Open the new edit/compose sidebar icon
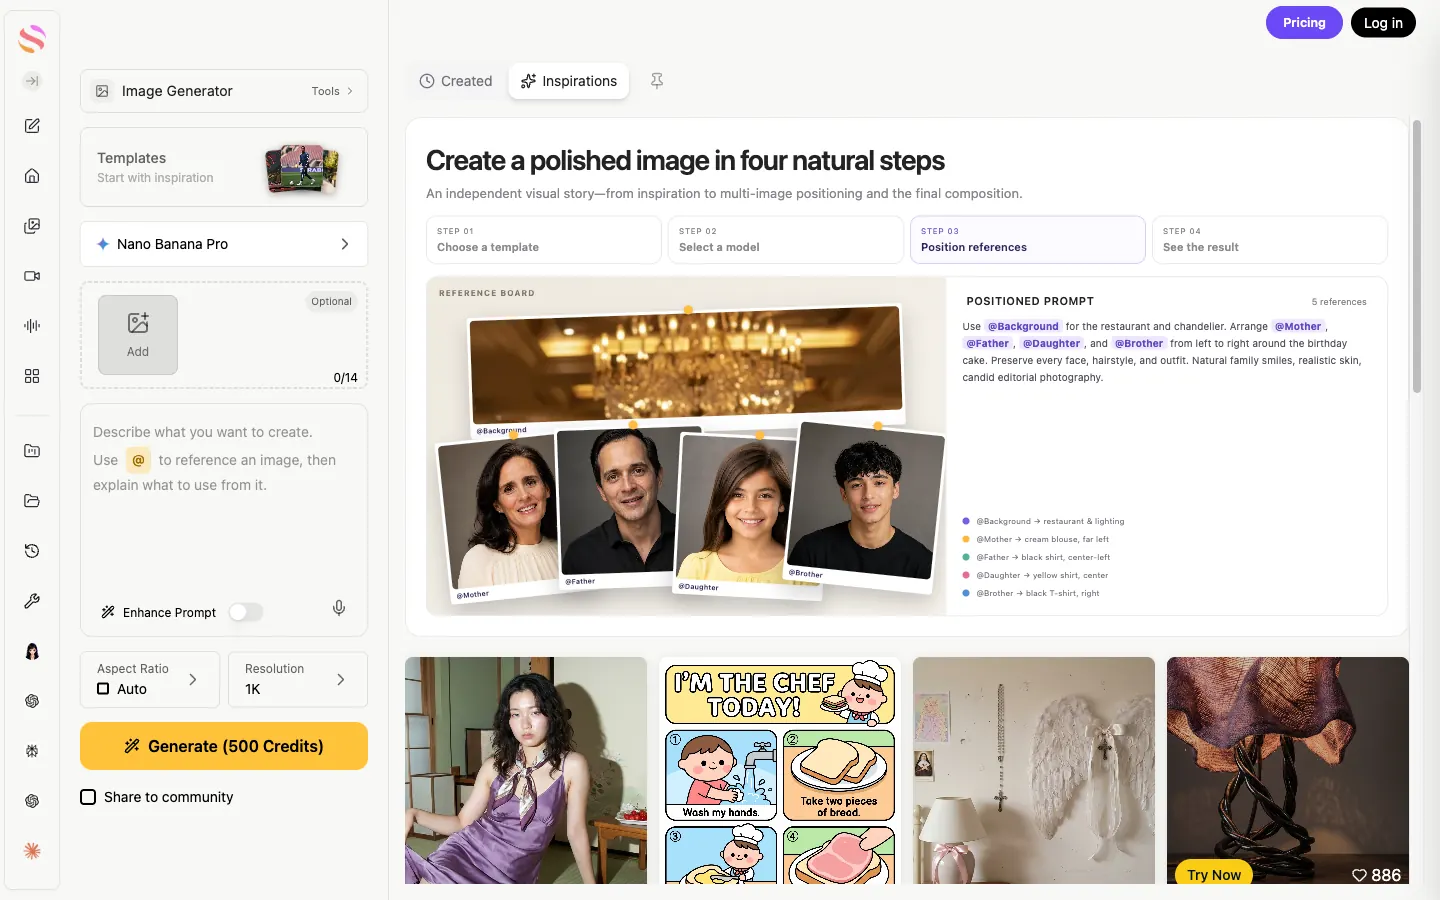 [32, 126]
